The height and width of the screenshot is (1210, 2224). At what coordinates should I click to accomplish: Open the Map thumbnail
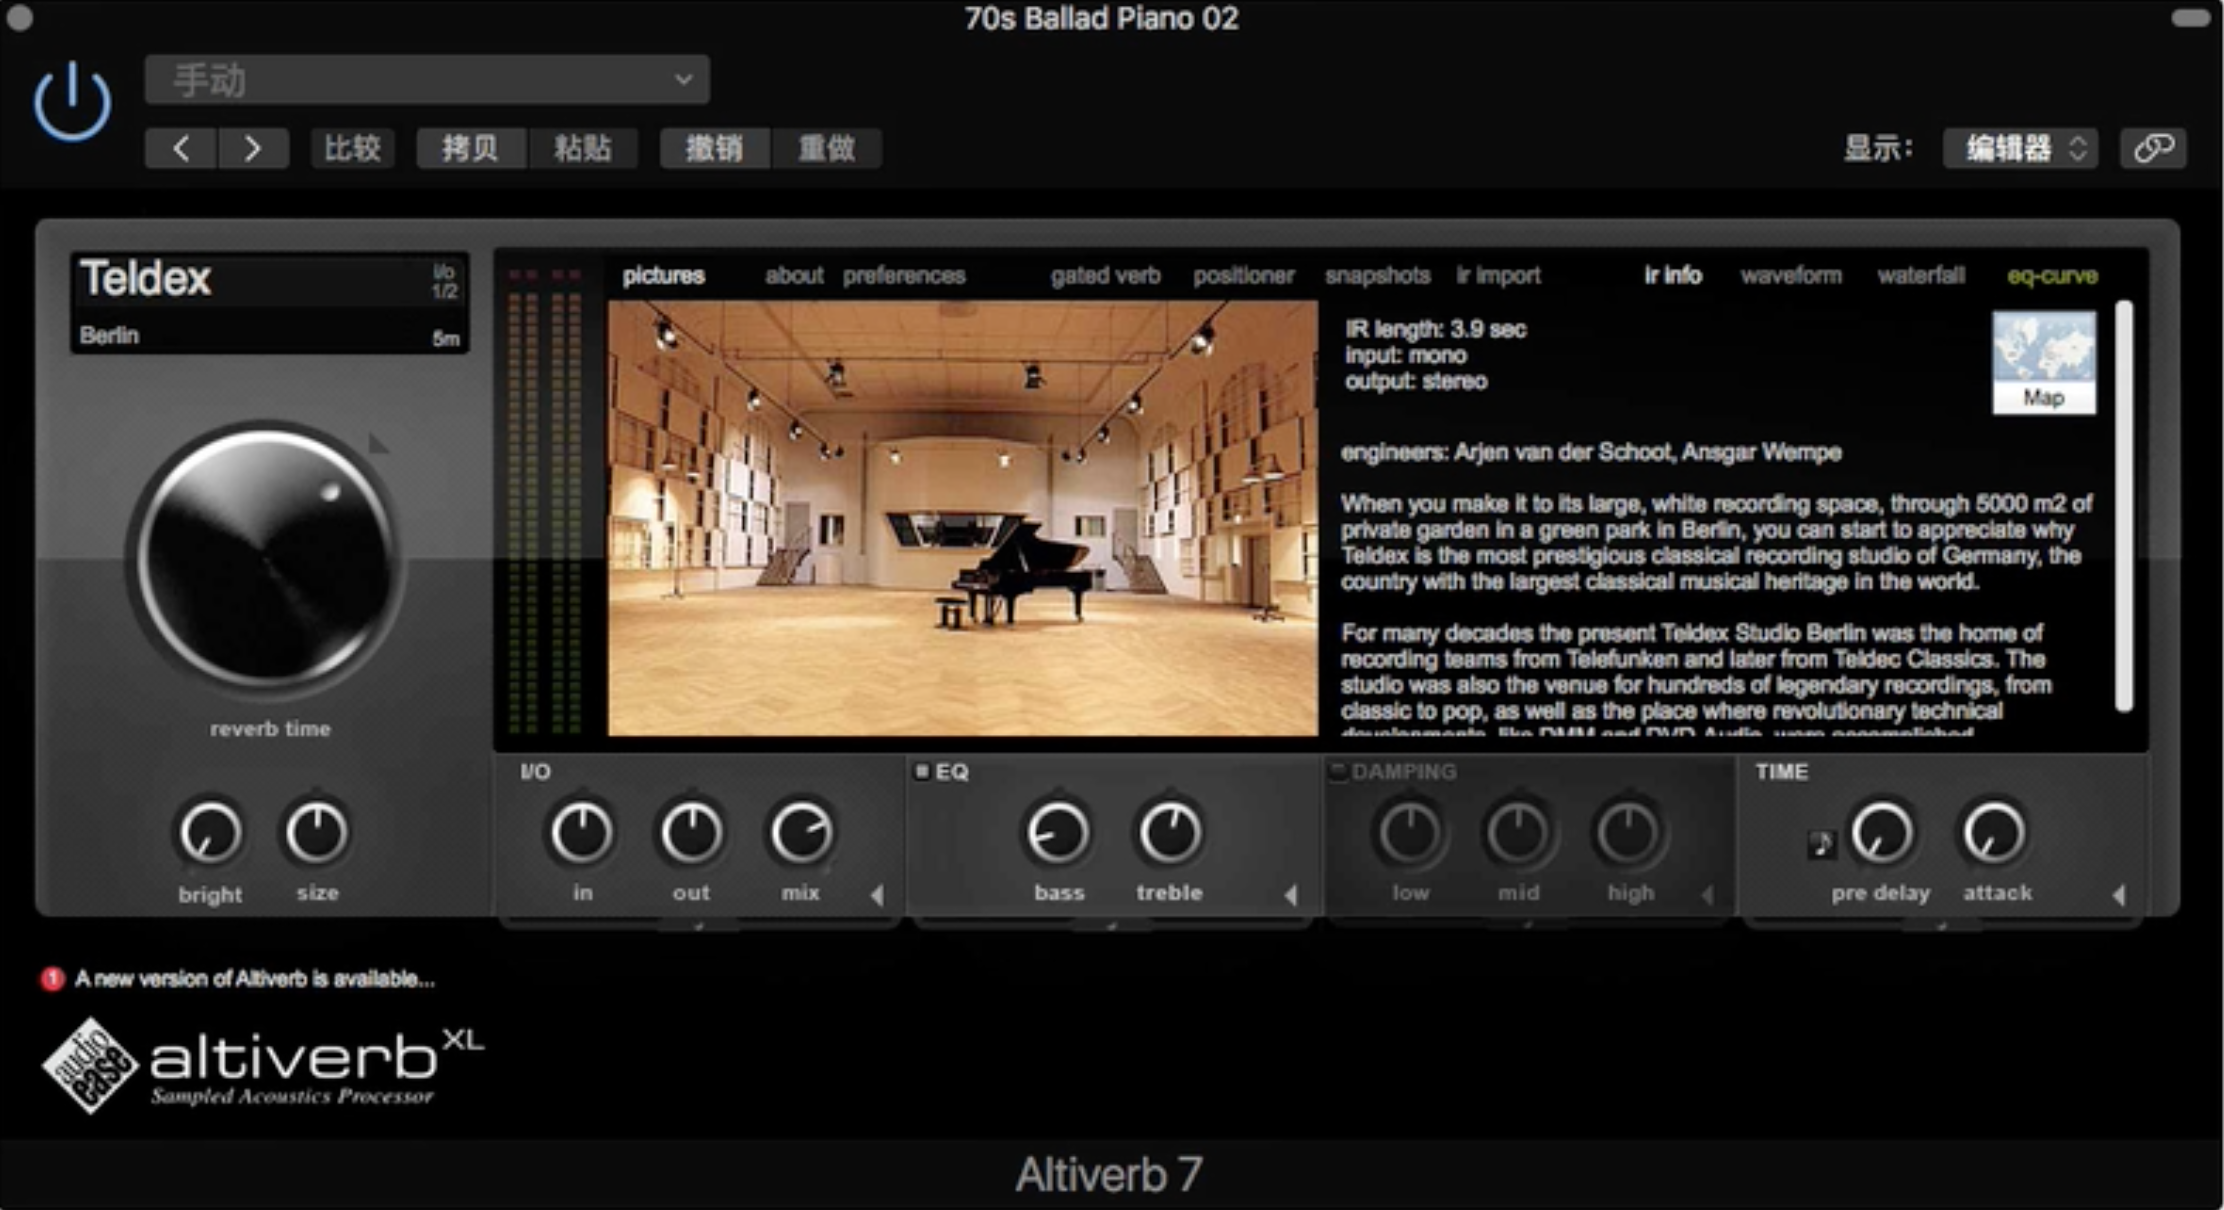2044,362
